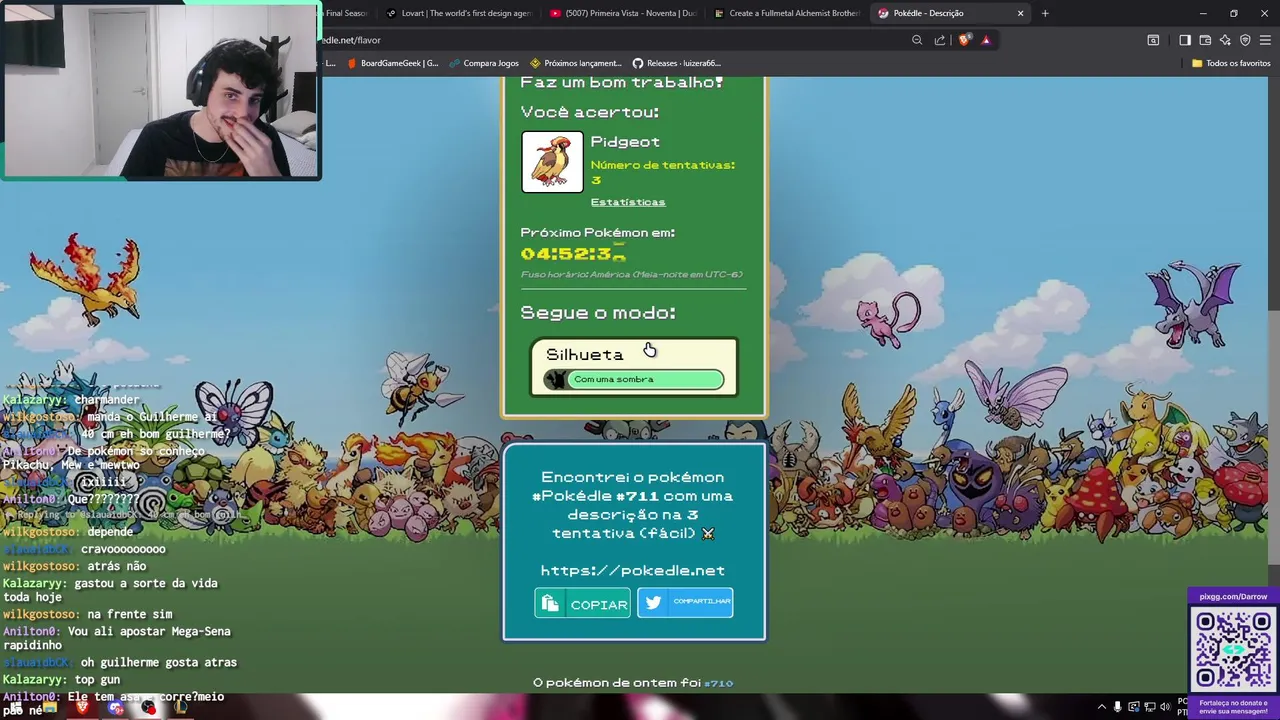The width and height of the screenshot is (1280, 720).
Task: Click the pixgg.com/Darrow label
Action: tap(1233, 596)
